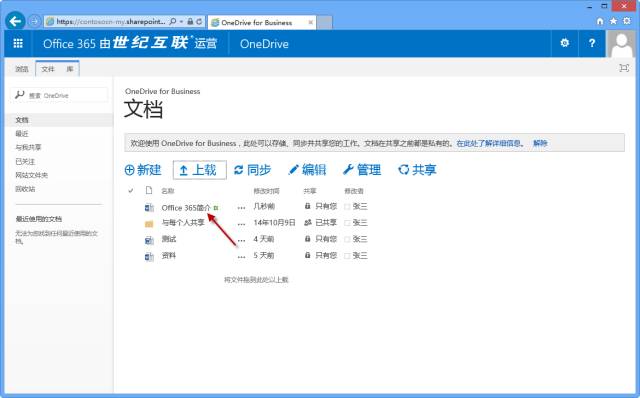Click the lock sharing icon in the 资料 row
Screen dimensions: 640x398
coord(307,255)
